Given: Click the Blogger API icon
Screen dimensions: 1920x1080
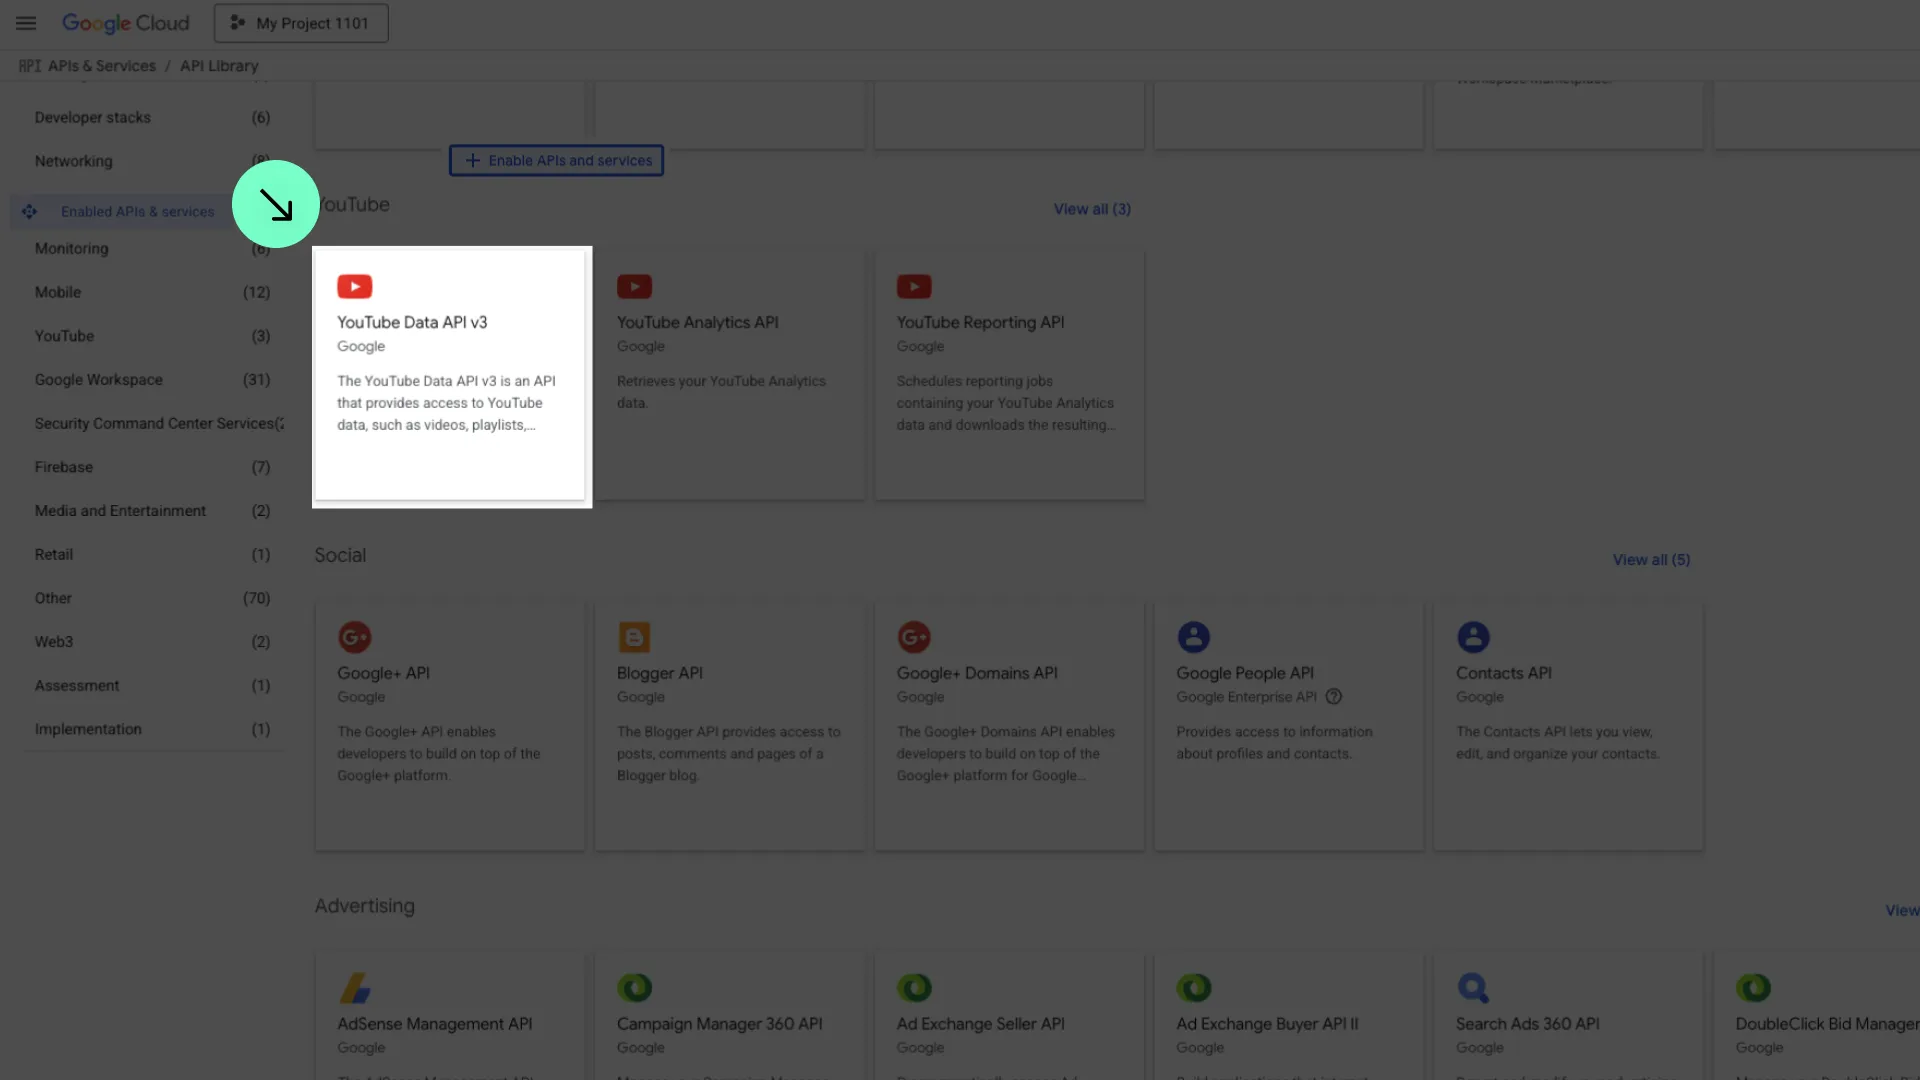Looking at the screenshot, I should (x=634, y=637).
